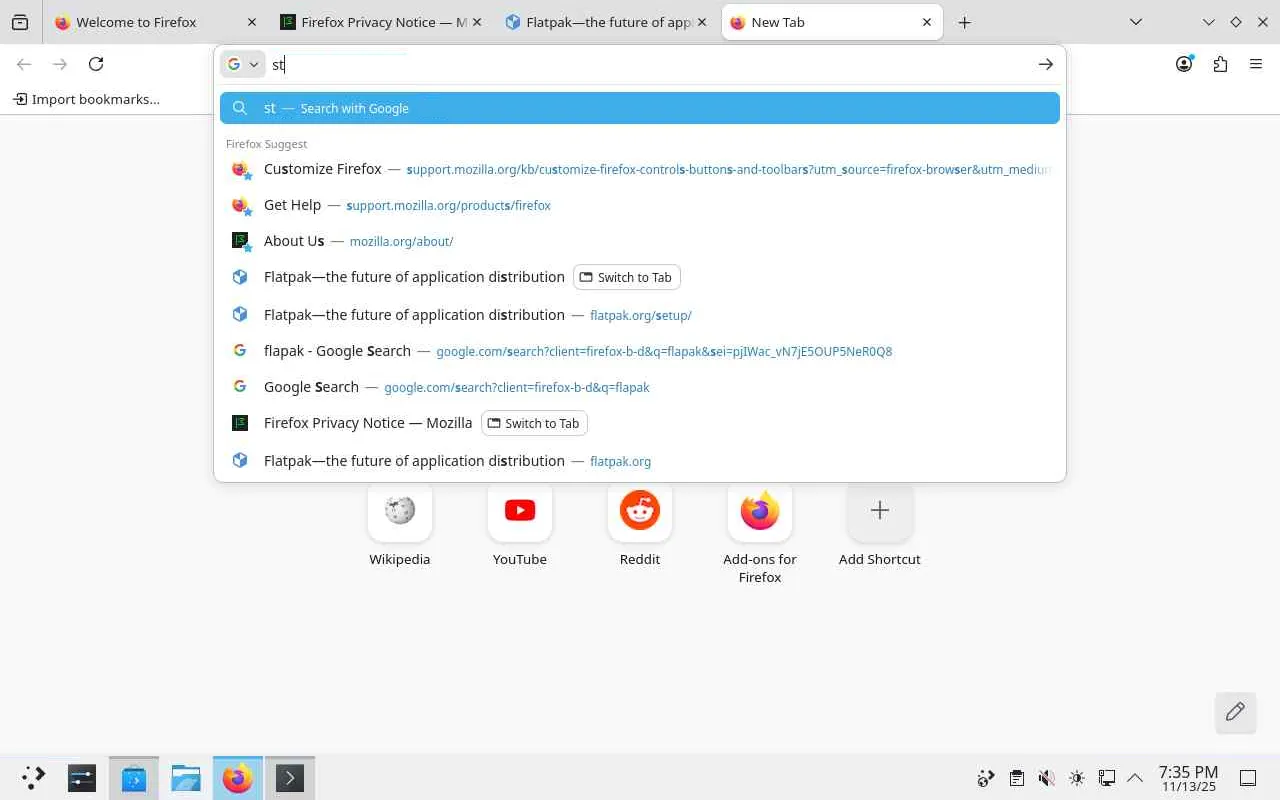
Task: Close the New Tab tab
Action: 927,22
